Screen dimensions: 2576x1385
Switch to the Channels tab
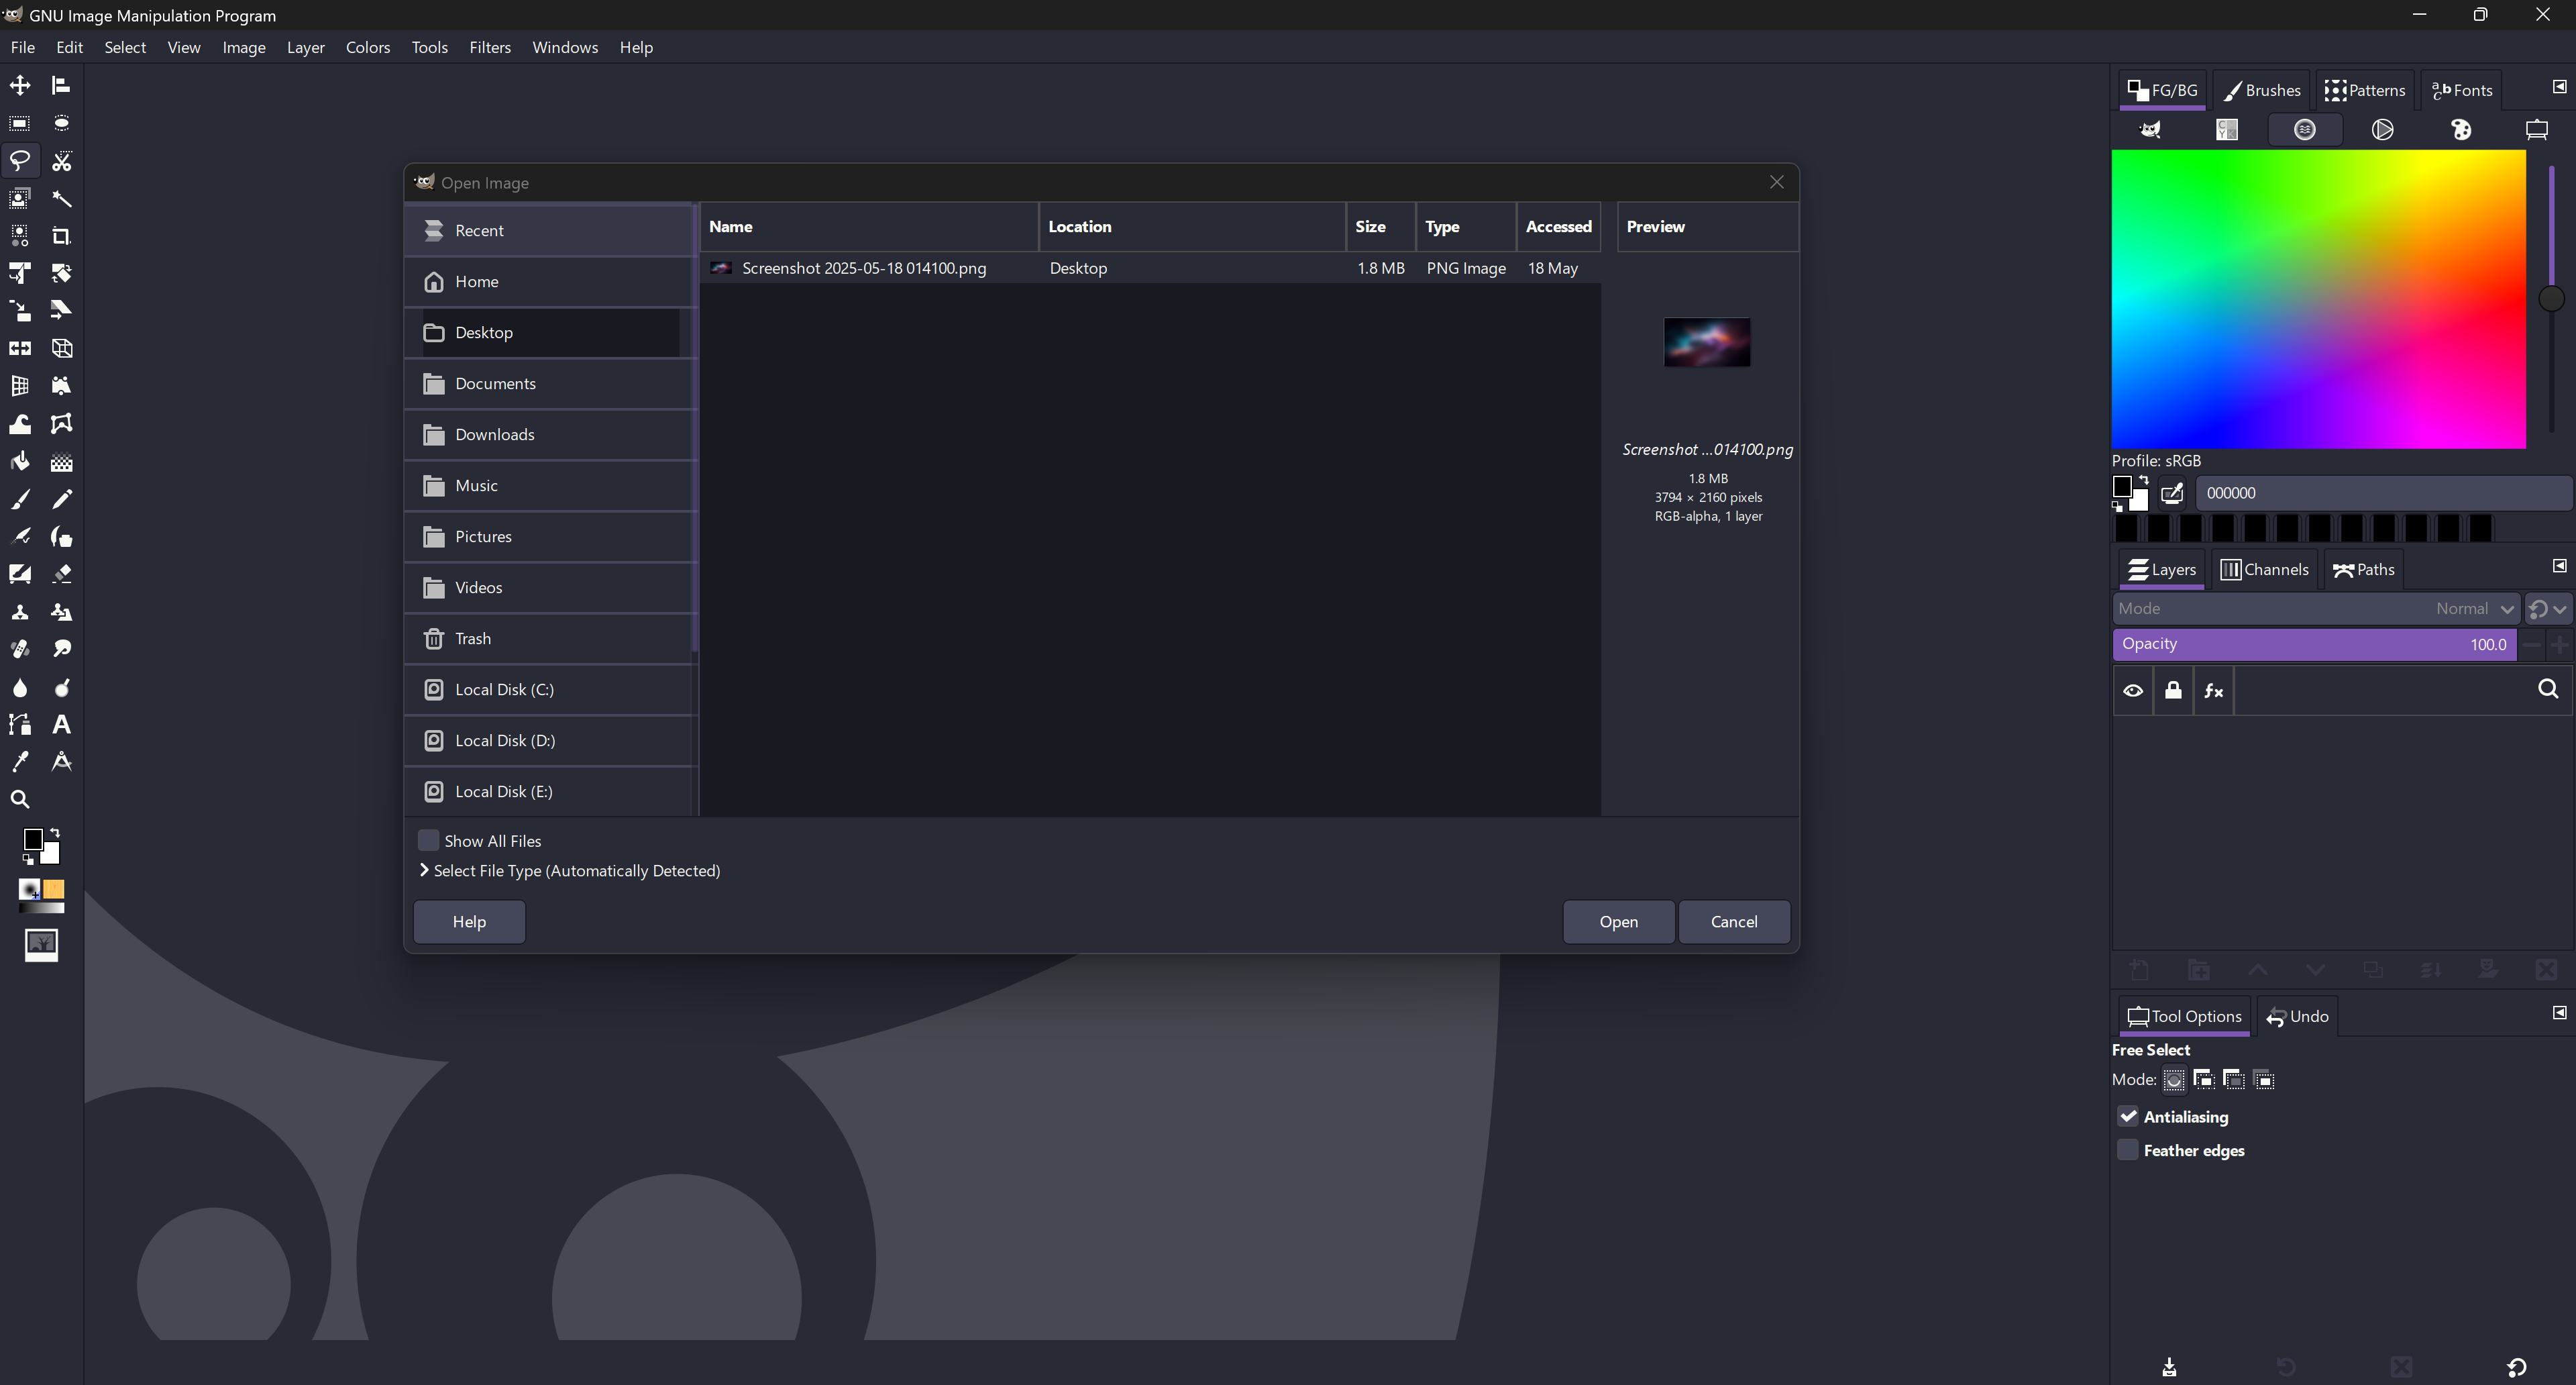point(2265,570)
